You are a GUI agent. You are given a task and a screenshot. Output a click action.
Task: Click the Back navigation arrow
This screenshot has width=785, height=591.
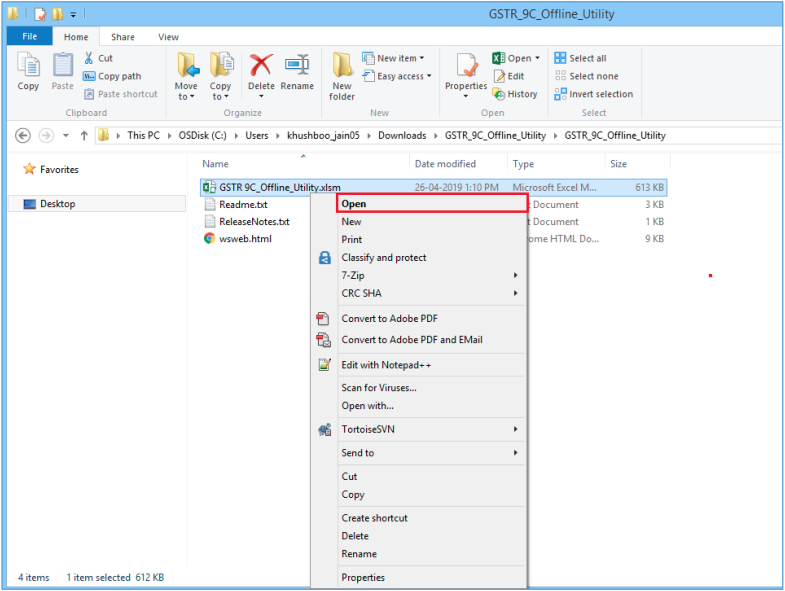coord(23,136)
